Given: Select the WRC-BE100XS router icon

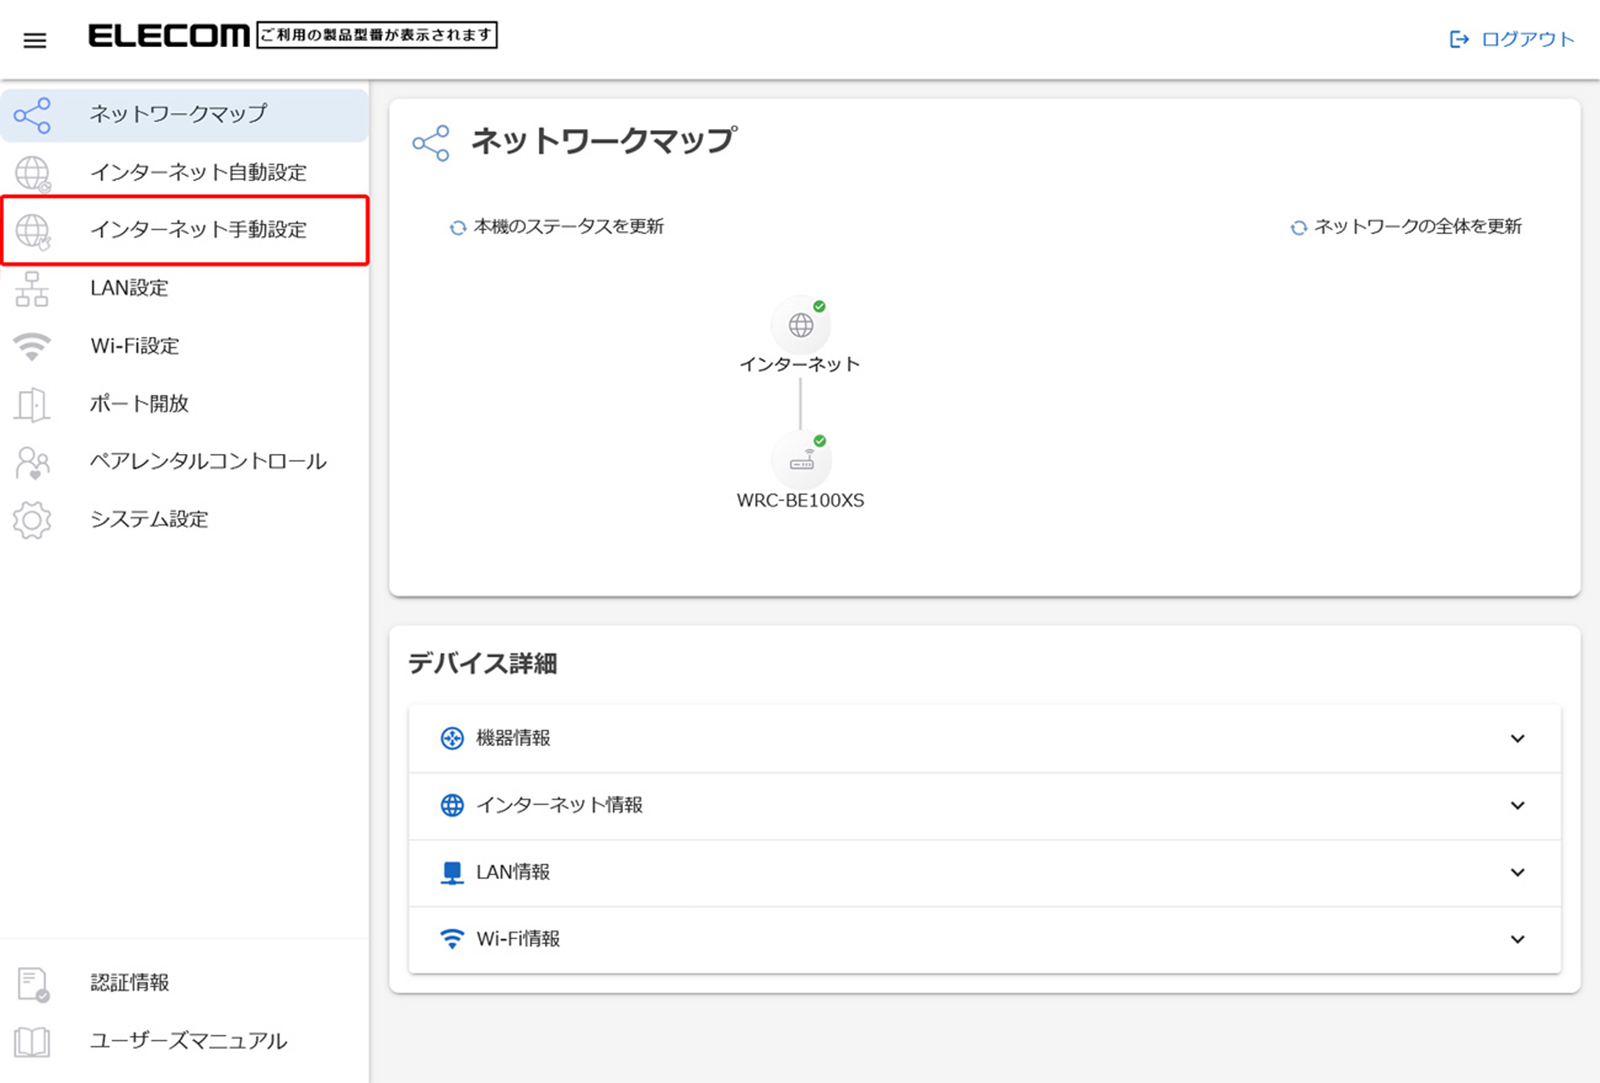Looking at the screenshot, I should pyautogui.click(x=801, y=461).
